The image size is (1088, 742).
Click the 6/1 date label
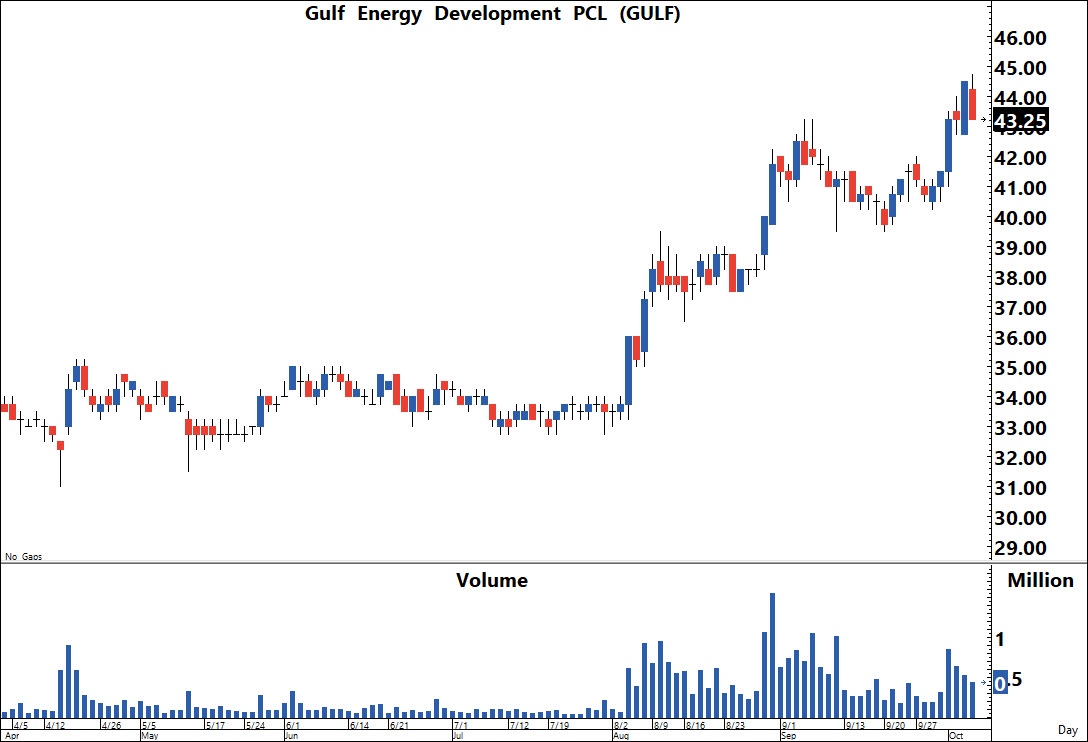293,725
